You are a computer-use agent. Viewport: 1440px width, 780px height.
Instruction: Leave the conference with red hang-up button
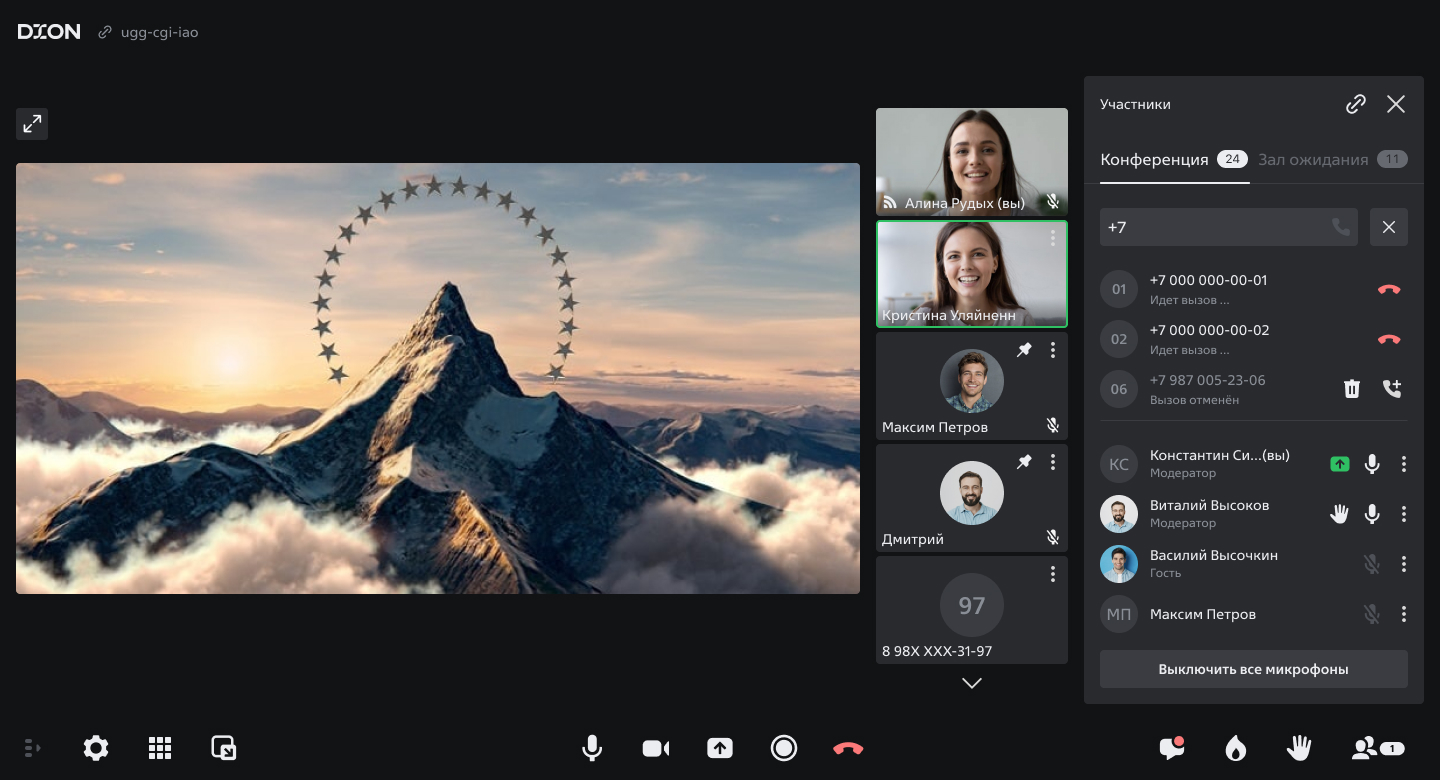848,748
